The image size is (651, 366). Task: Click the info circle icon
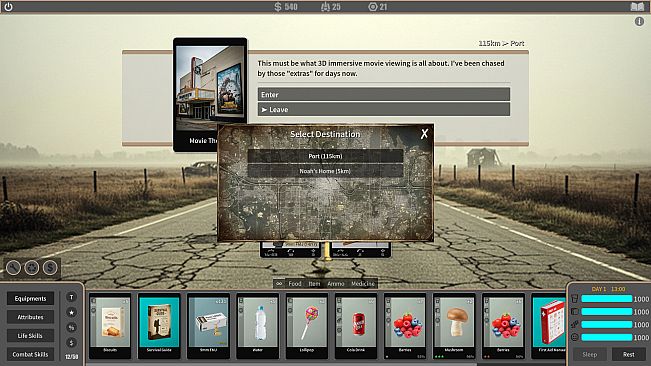[x=639, y=22]
